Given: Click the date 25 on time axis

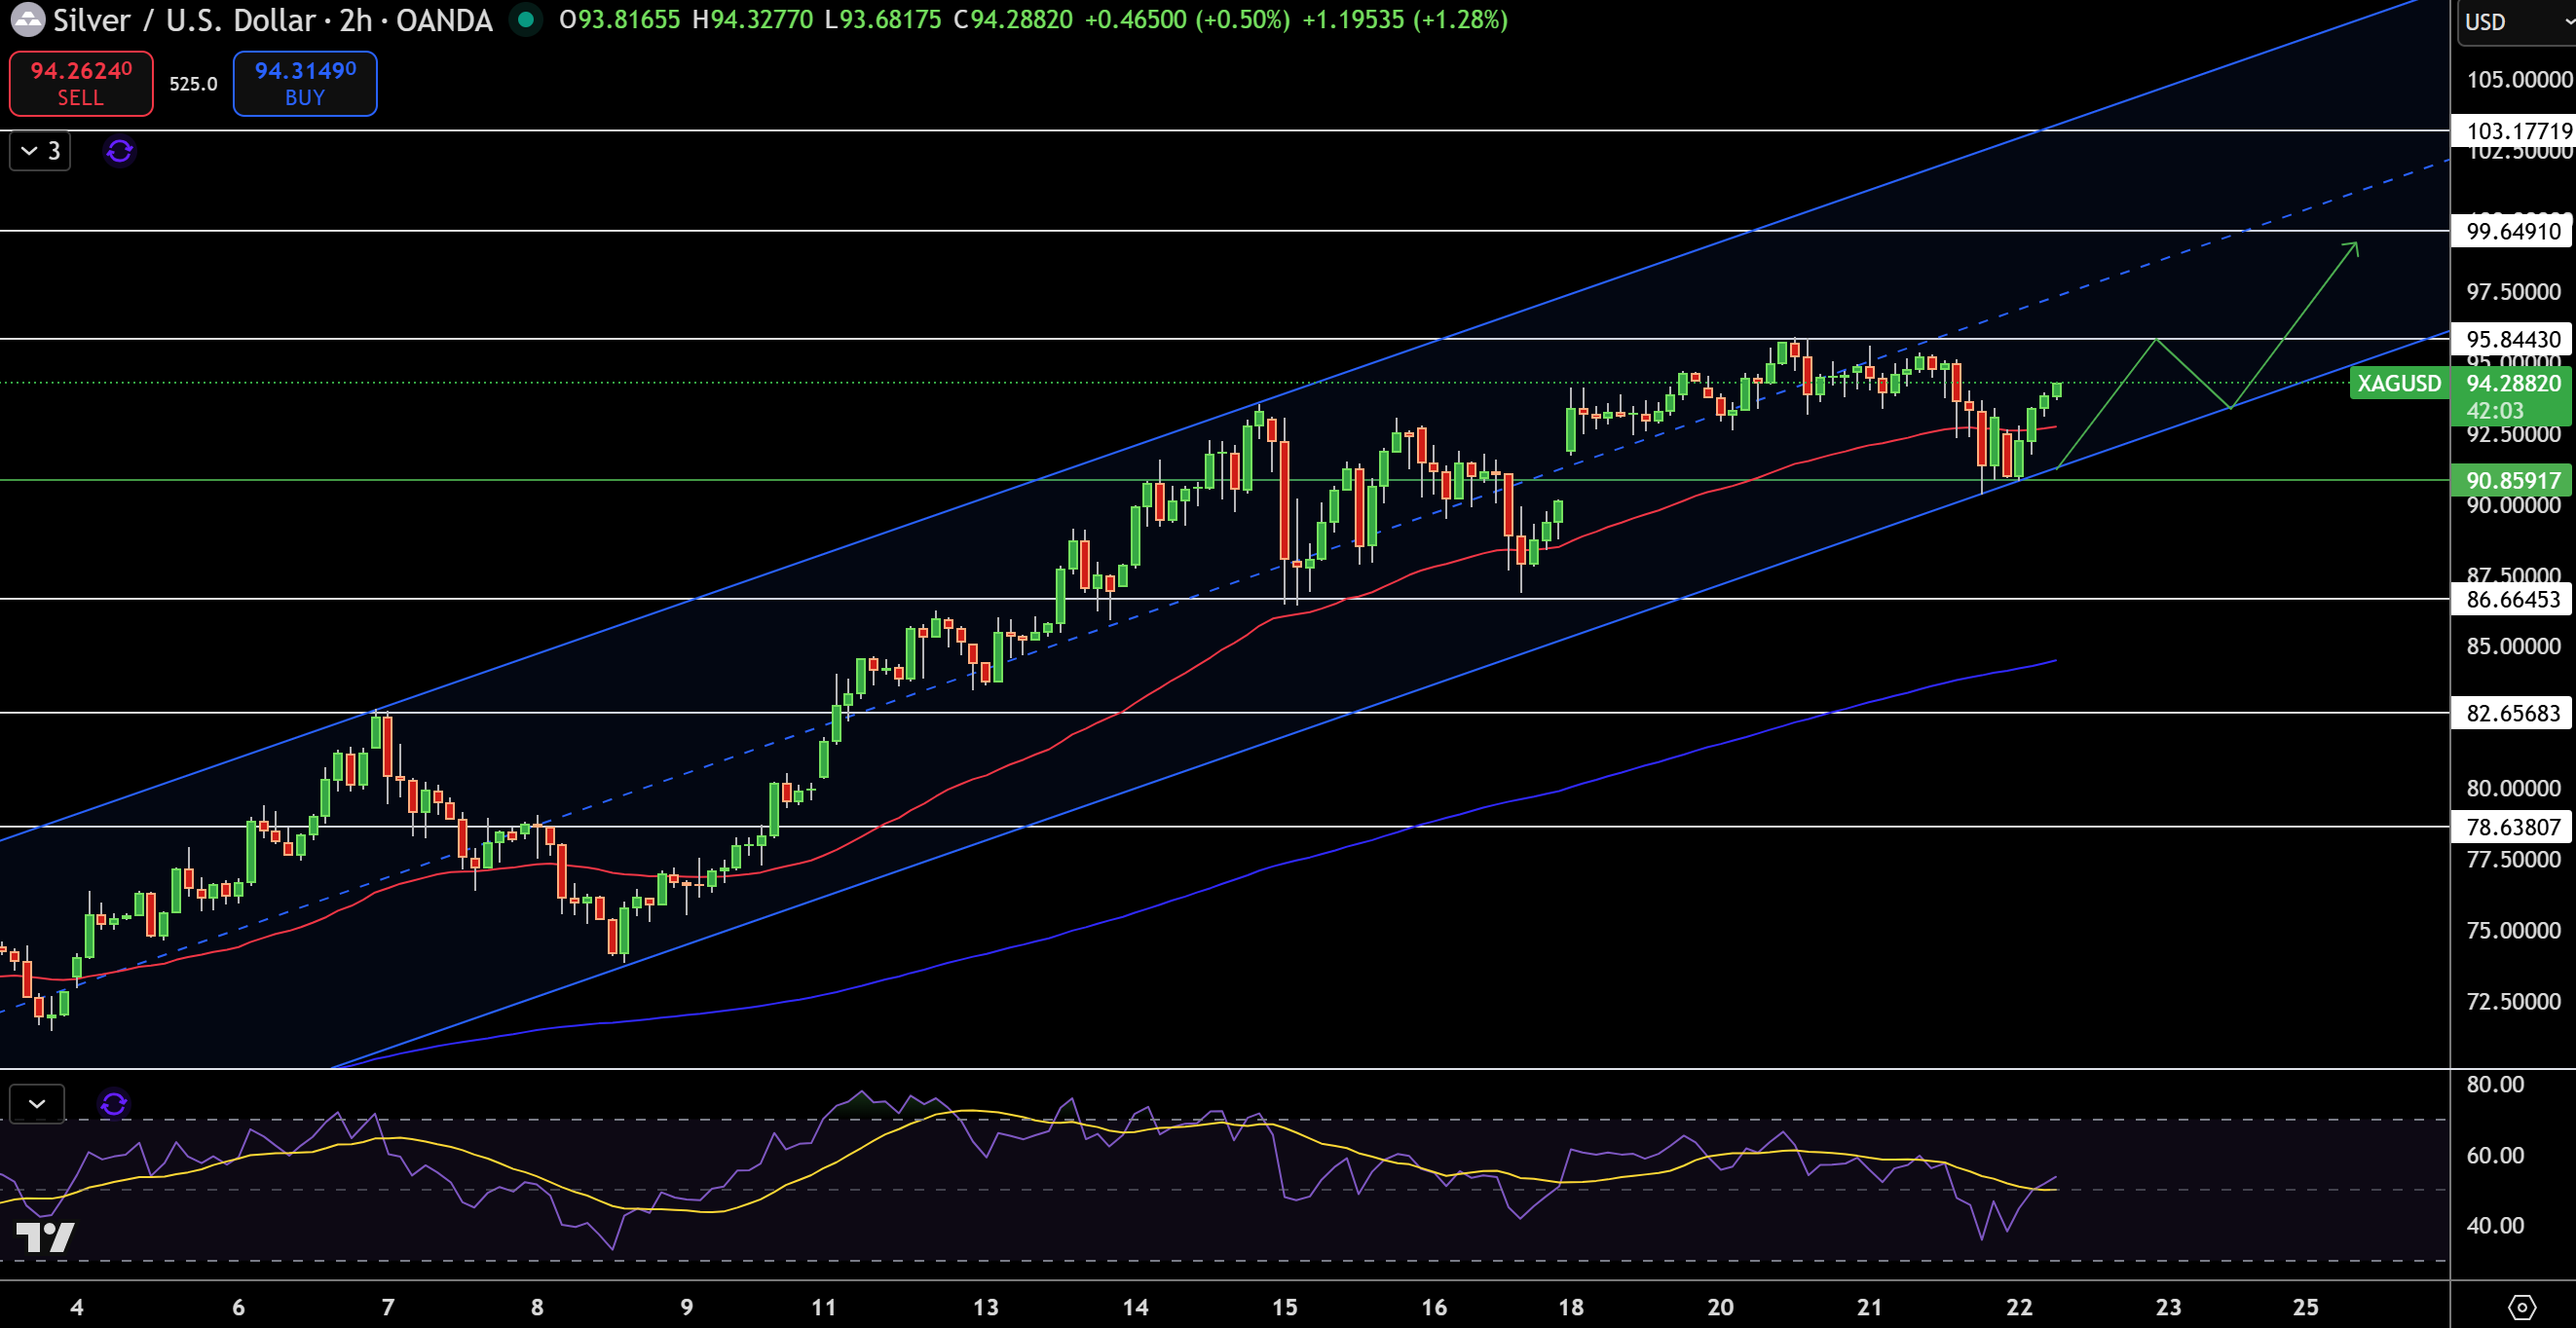Looking at the screenshot, I should 2306,1307.
